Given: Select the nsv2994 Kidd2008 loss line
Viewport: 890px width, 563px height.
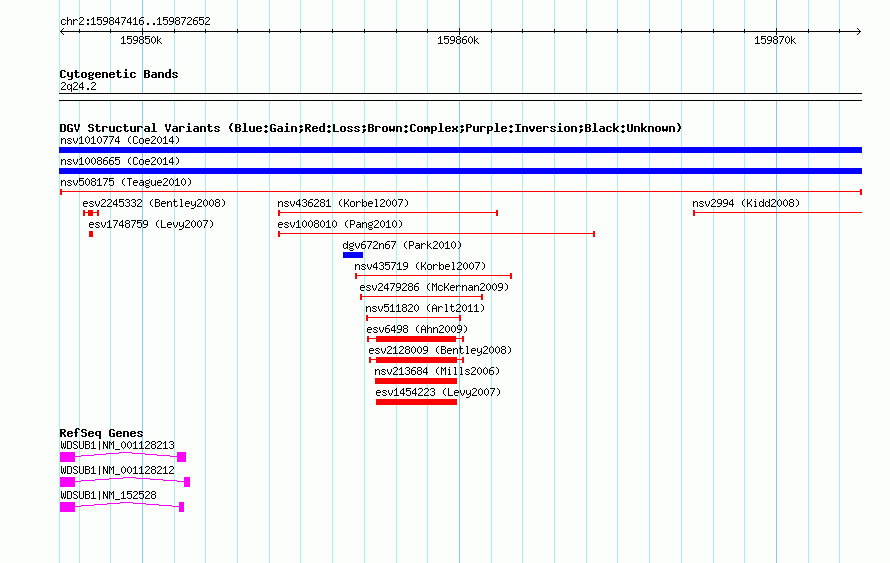Looking at the screenshot, I should [x=778, y=213].
